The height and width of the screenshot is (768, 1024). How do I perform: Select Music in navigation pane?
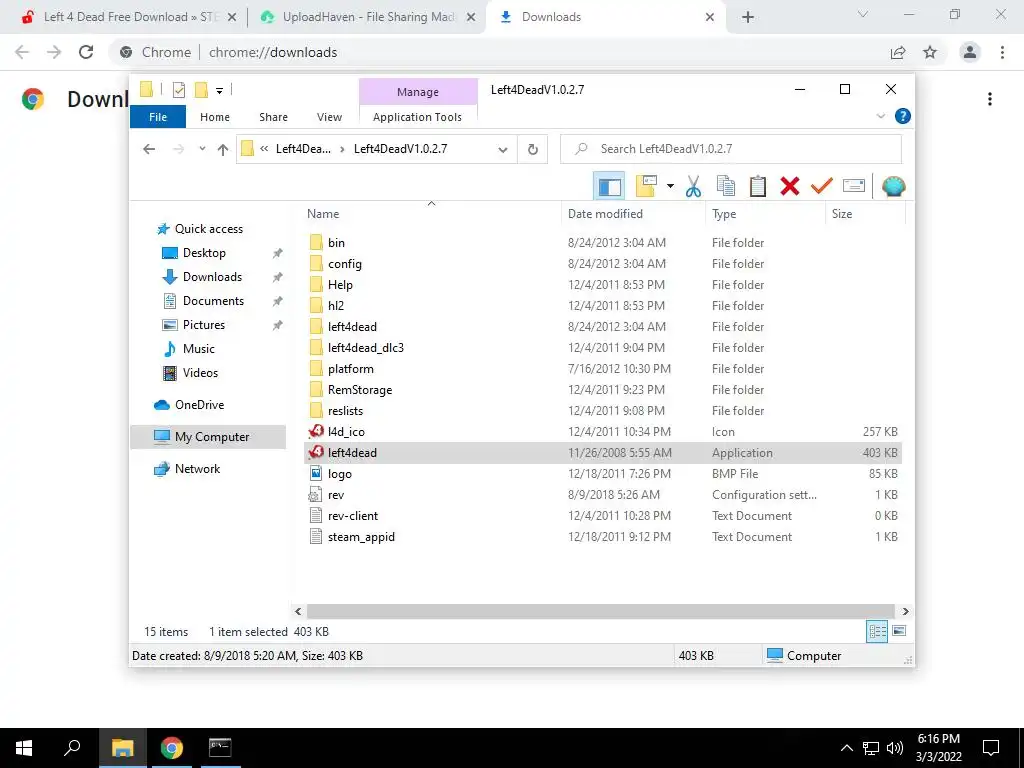pyautogui.click(x=199, y=349)
